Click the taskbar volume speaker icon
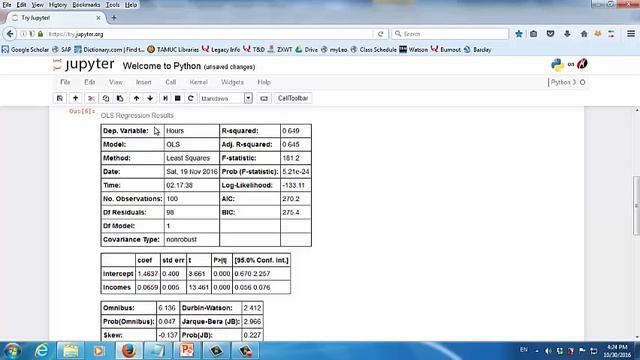Image resolution: width=640 pixels, height=360 pixels. click(548, 351)
